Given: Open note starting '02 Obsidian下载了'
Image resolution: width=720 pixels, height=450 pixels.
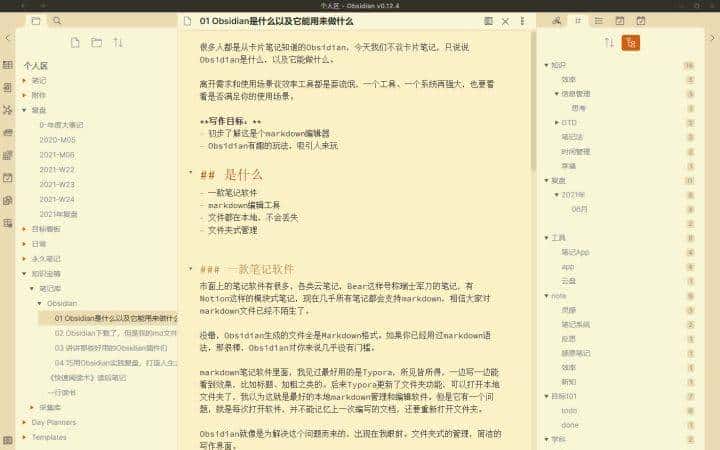Looking at the screenshot, I should [116, 333].
